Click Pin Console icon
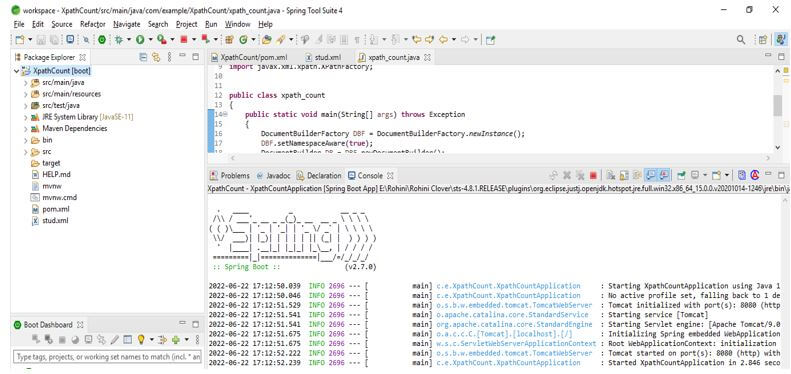Screen dimensions: 791x374 click(x=681, y=175)
